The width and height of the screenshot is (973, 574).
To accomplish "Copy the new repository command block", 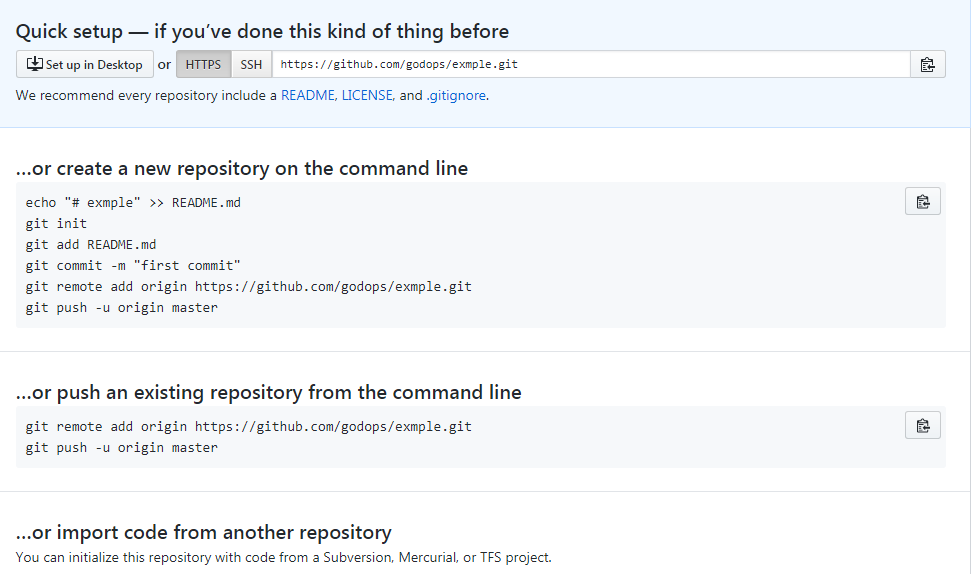I will [x=923, y=202].
